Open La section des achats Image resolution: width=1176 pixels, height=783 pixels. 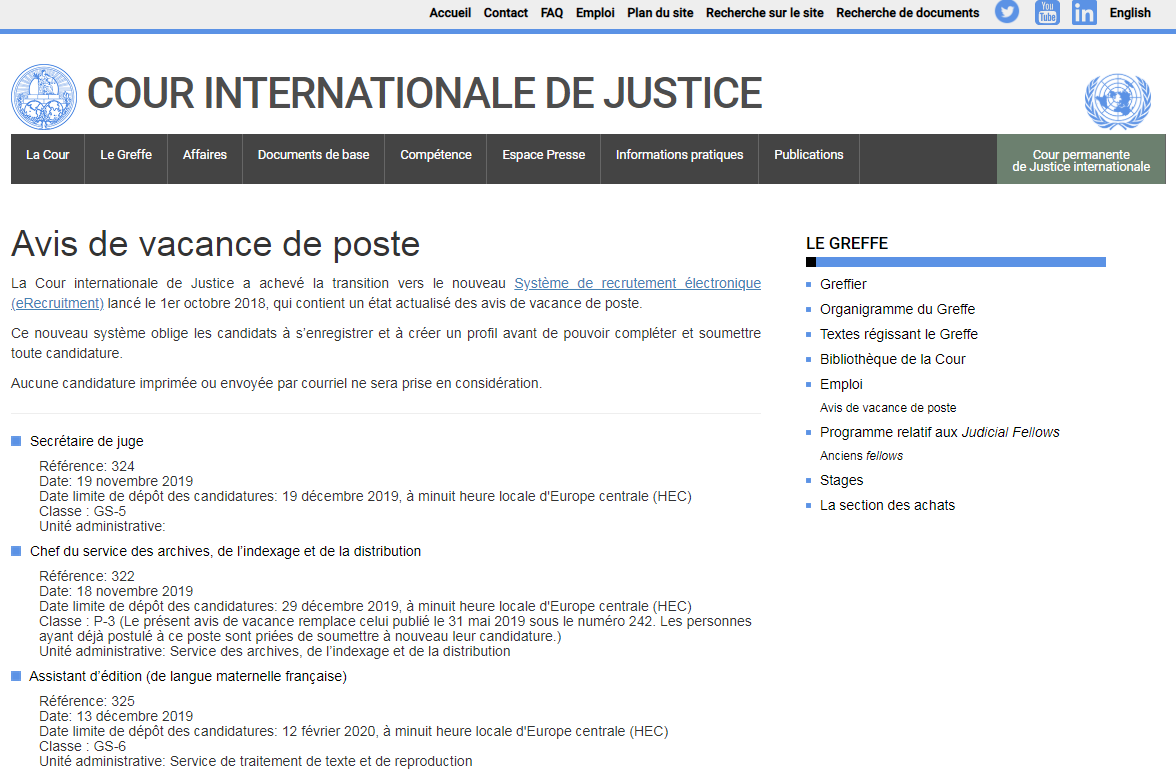pyautogui.click(x=887, y=506)
